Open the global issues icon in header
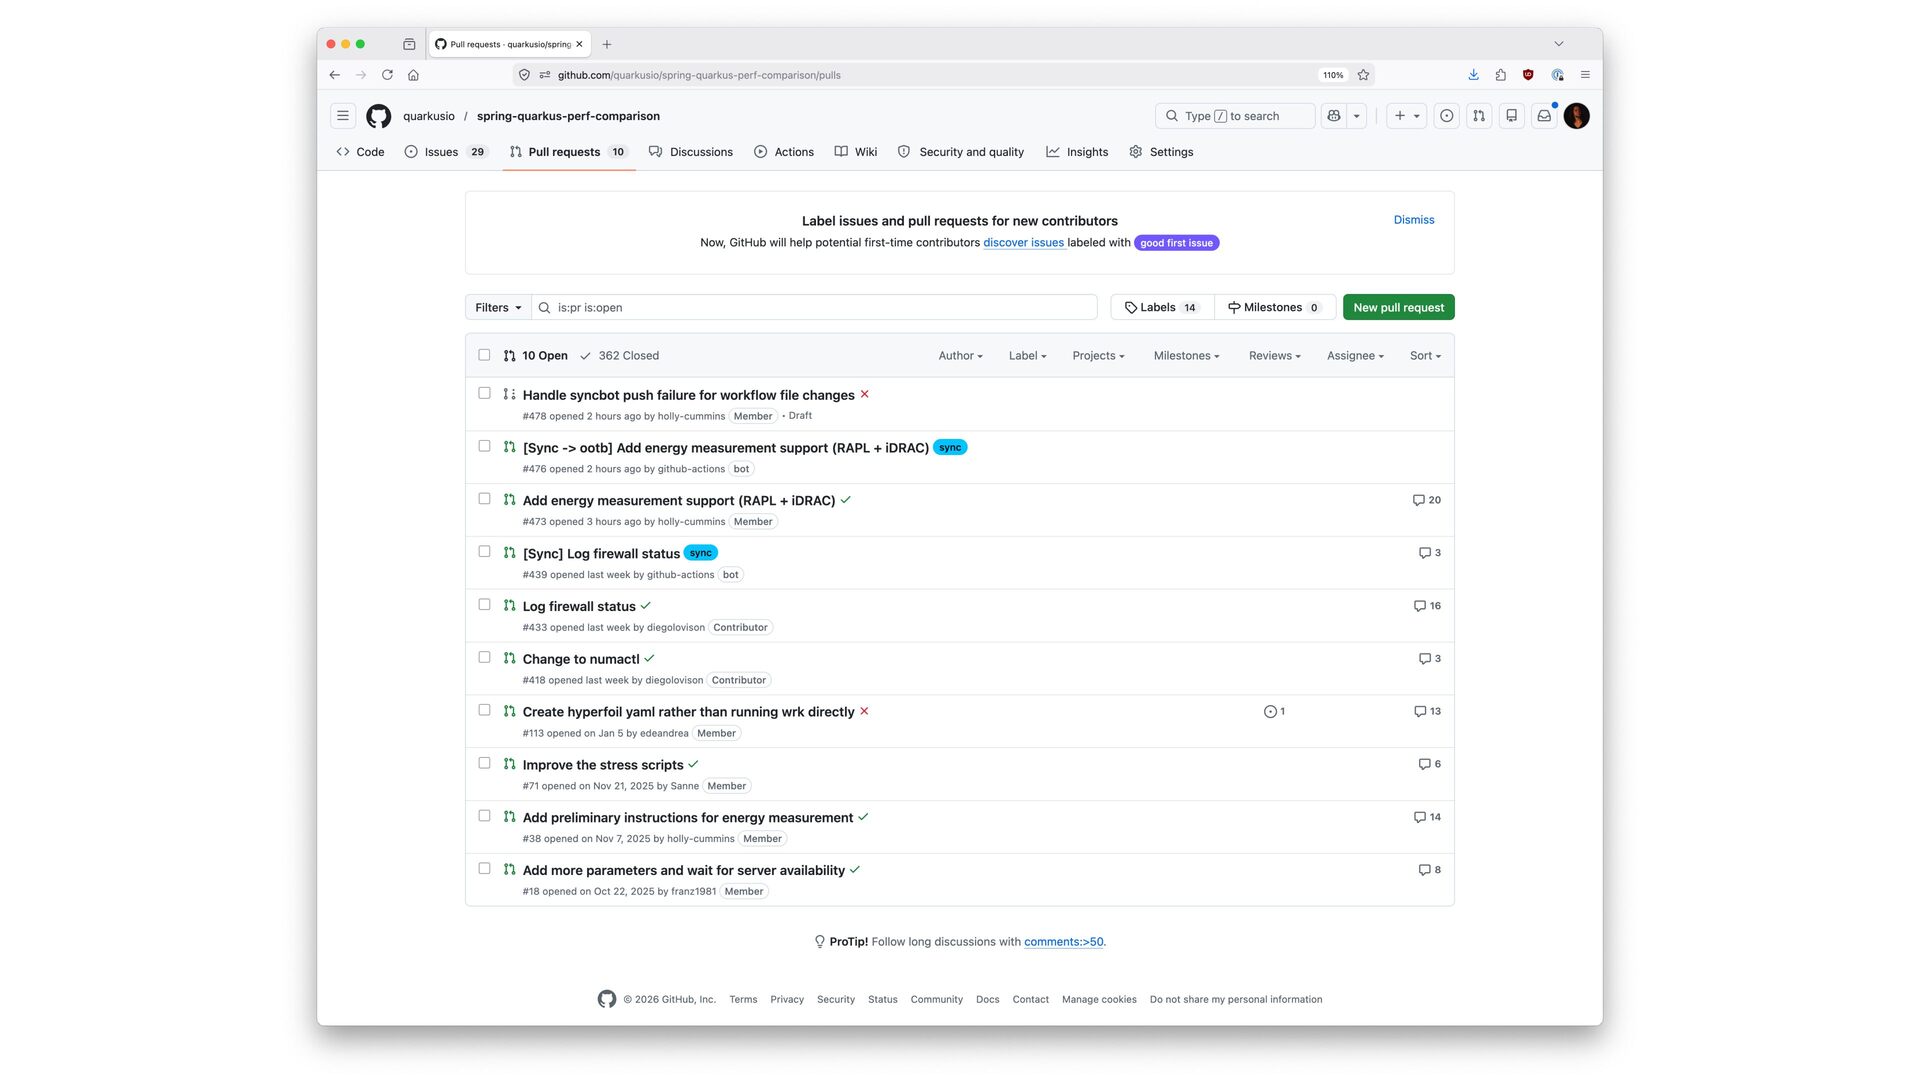 [x=1447, y=116]
